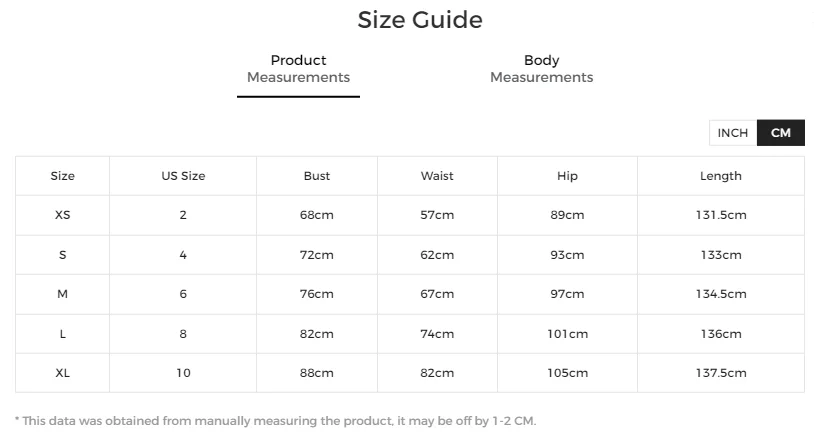814x433 pixels.
Task: Click the XS size row label
Action: (63, 215)
